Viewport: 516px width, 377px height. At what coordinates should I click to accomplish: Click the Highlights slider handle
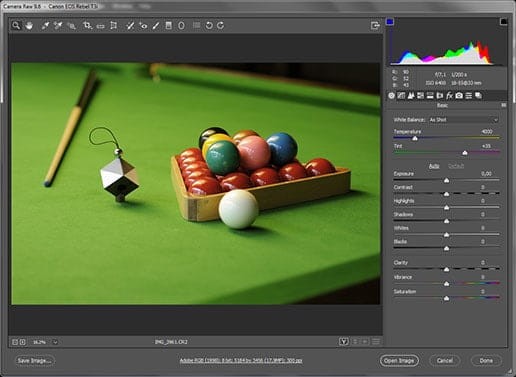coord(447,208)
